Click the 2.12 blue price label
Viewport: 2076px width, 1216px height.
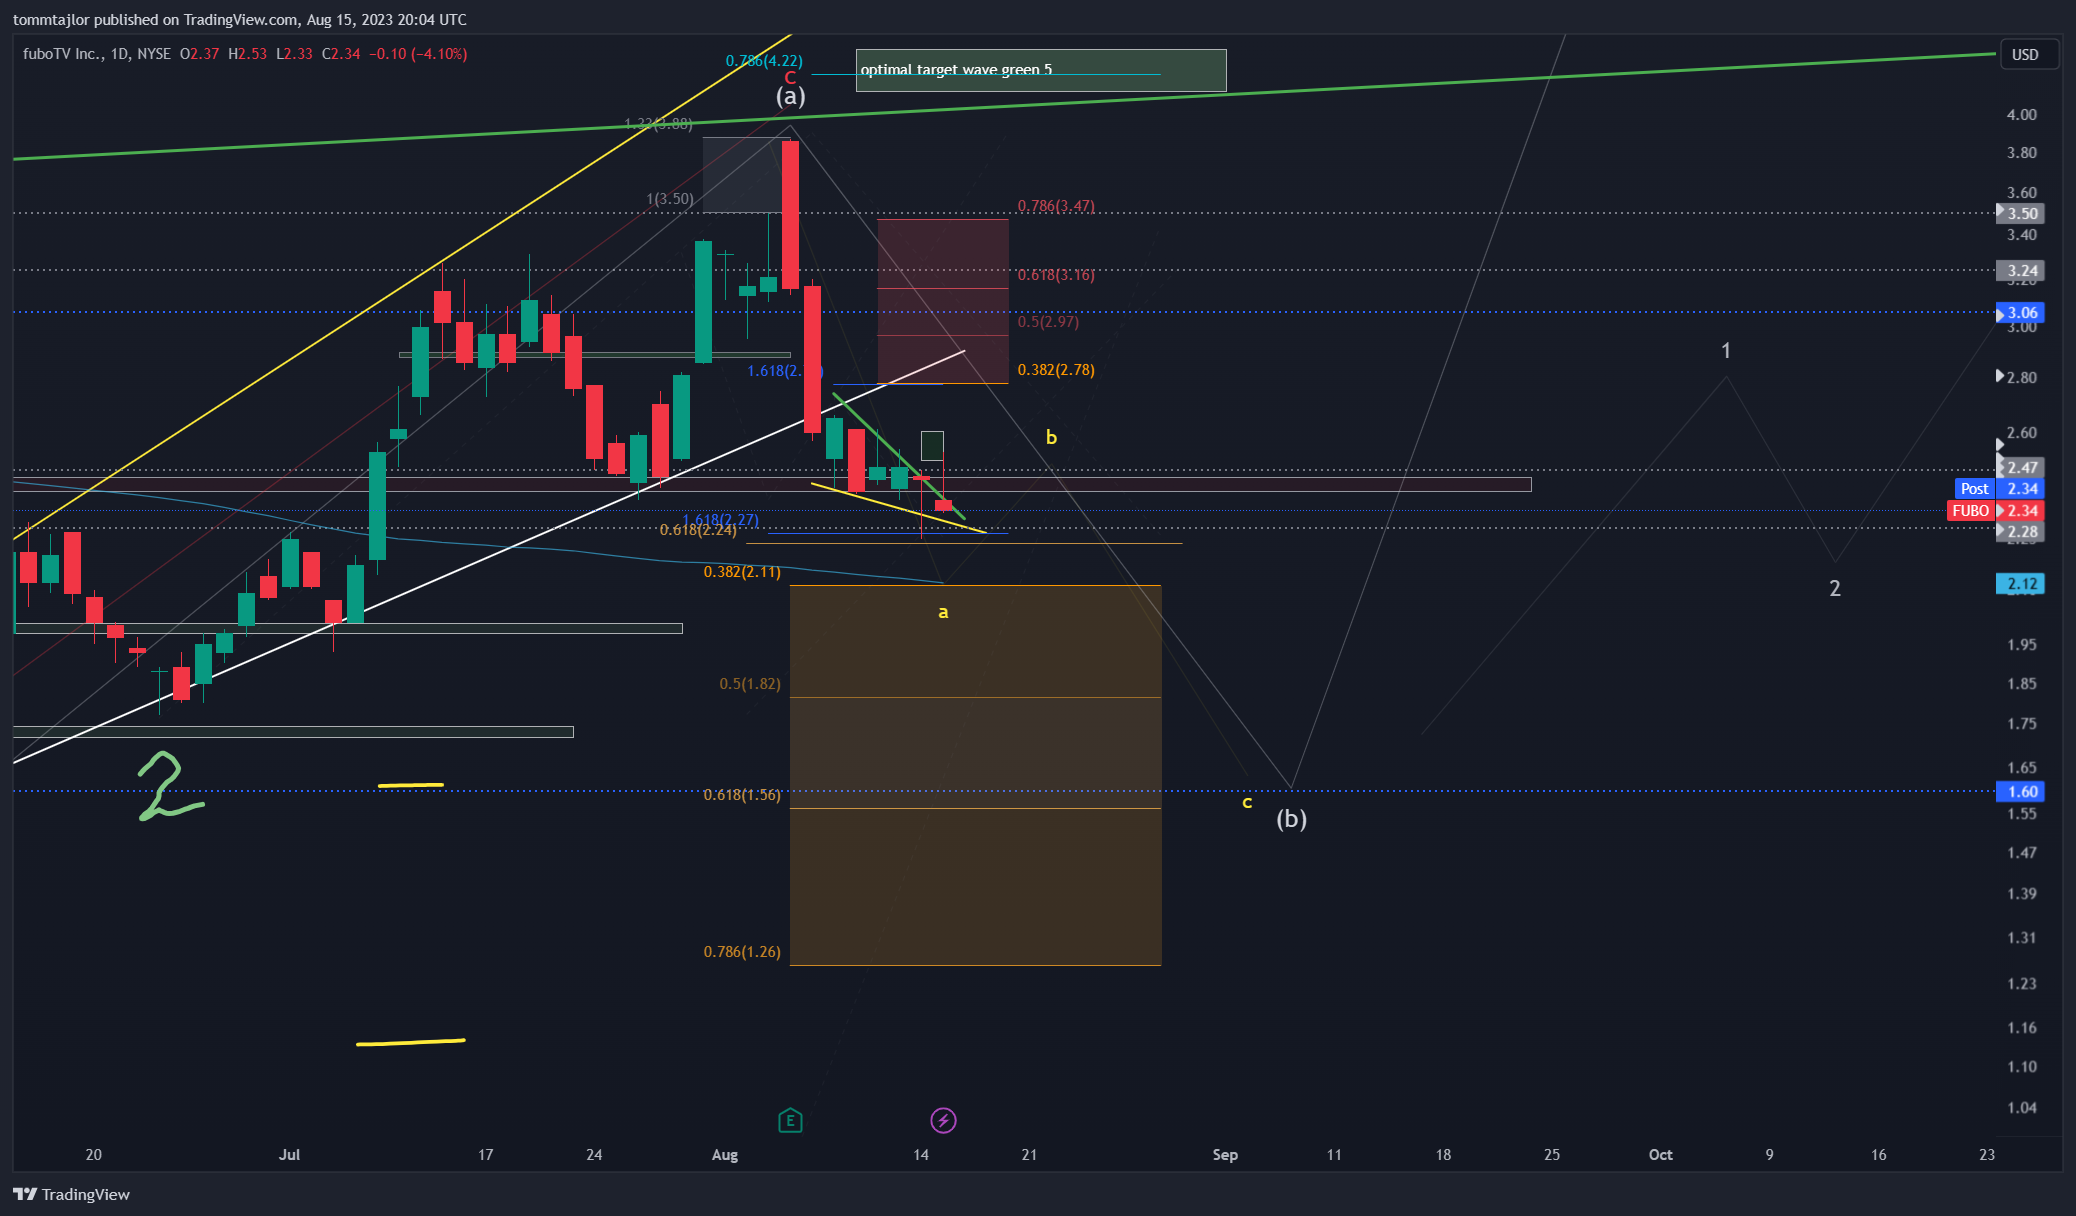pos(2020,583)
